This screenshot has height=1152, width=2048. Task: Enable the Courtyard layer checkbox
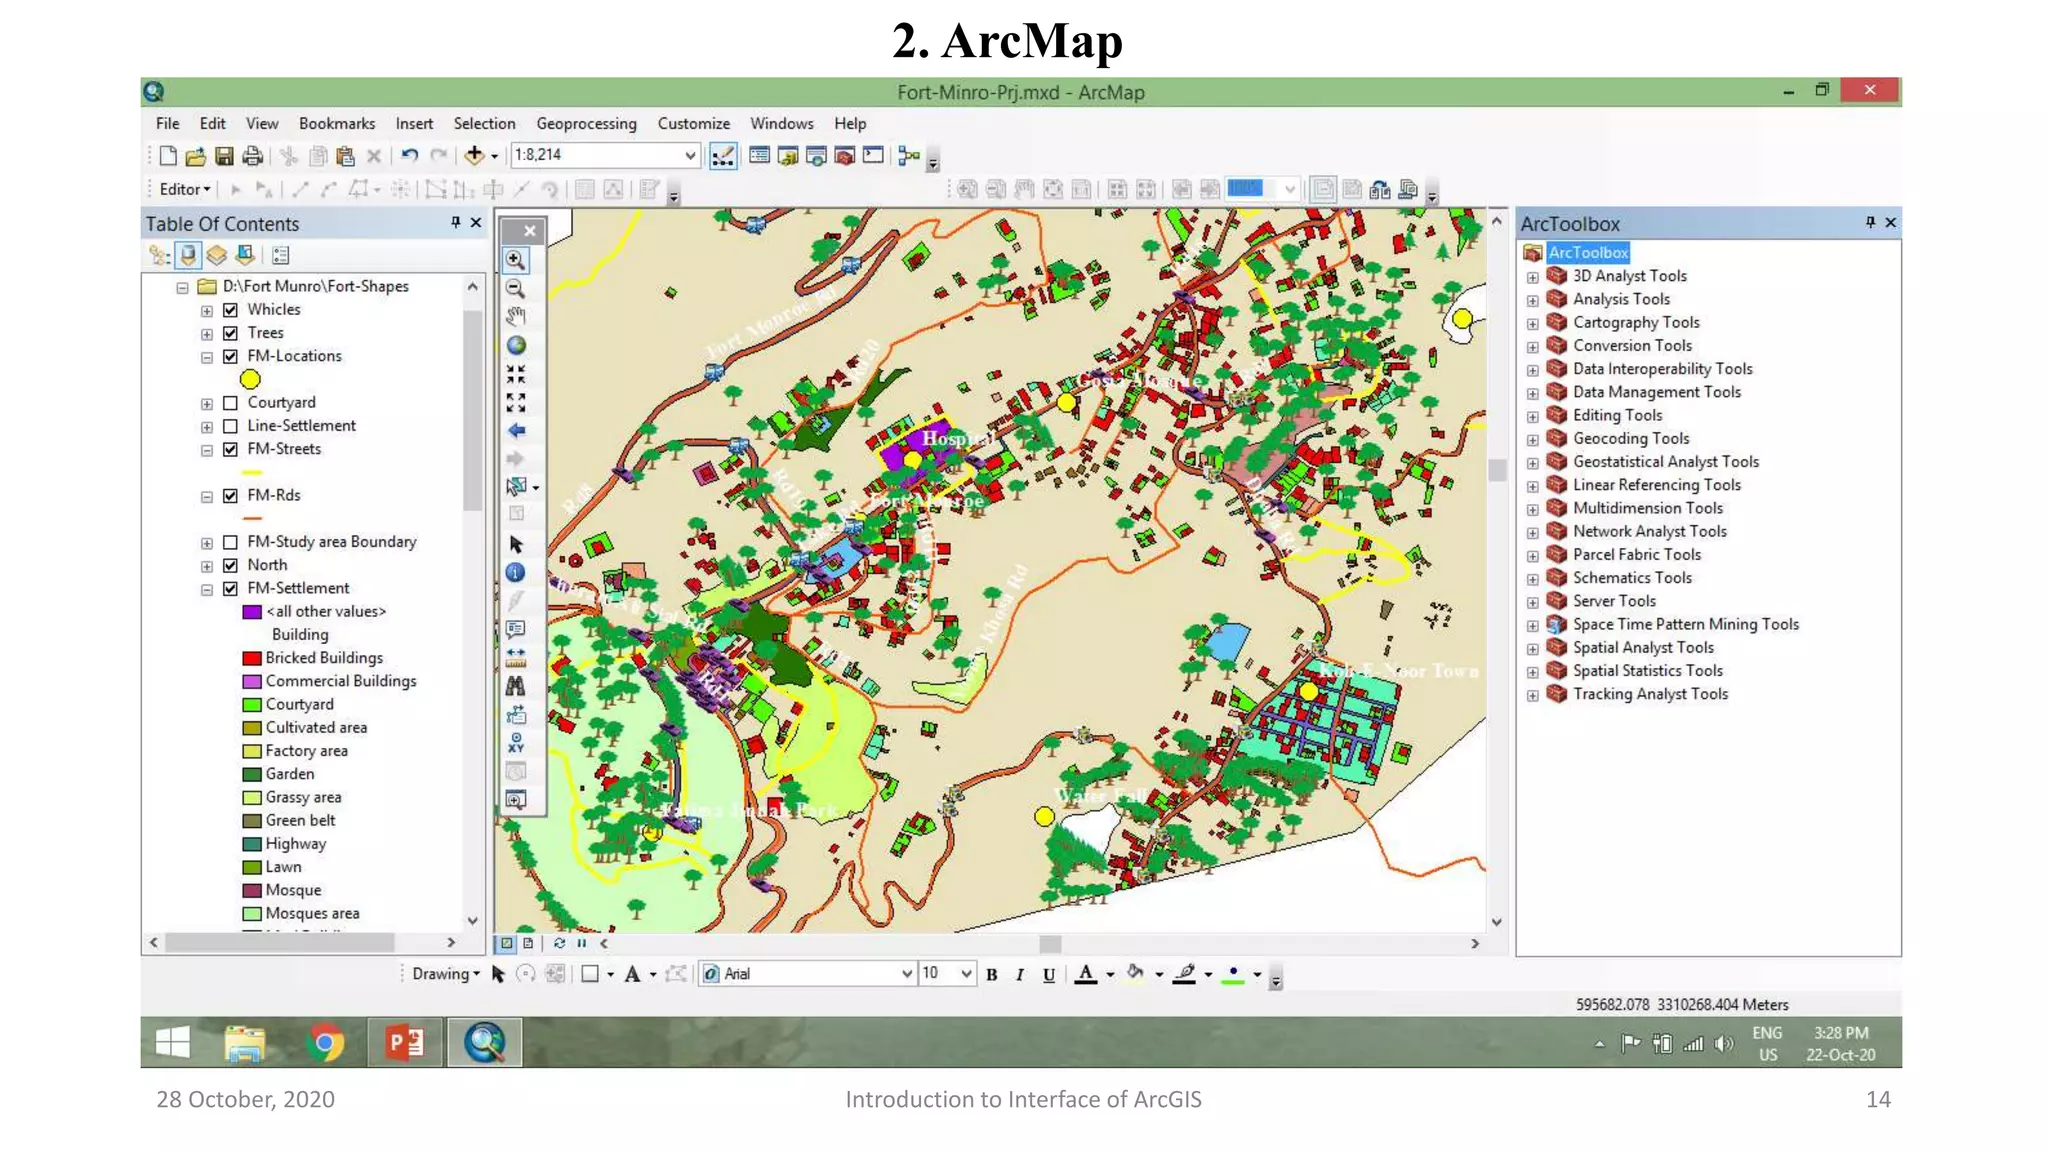(231, 403)
